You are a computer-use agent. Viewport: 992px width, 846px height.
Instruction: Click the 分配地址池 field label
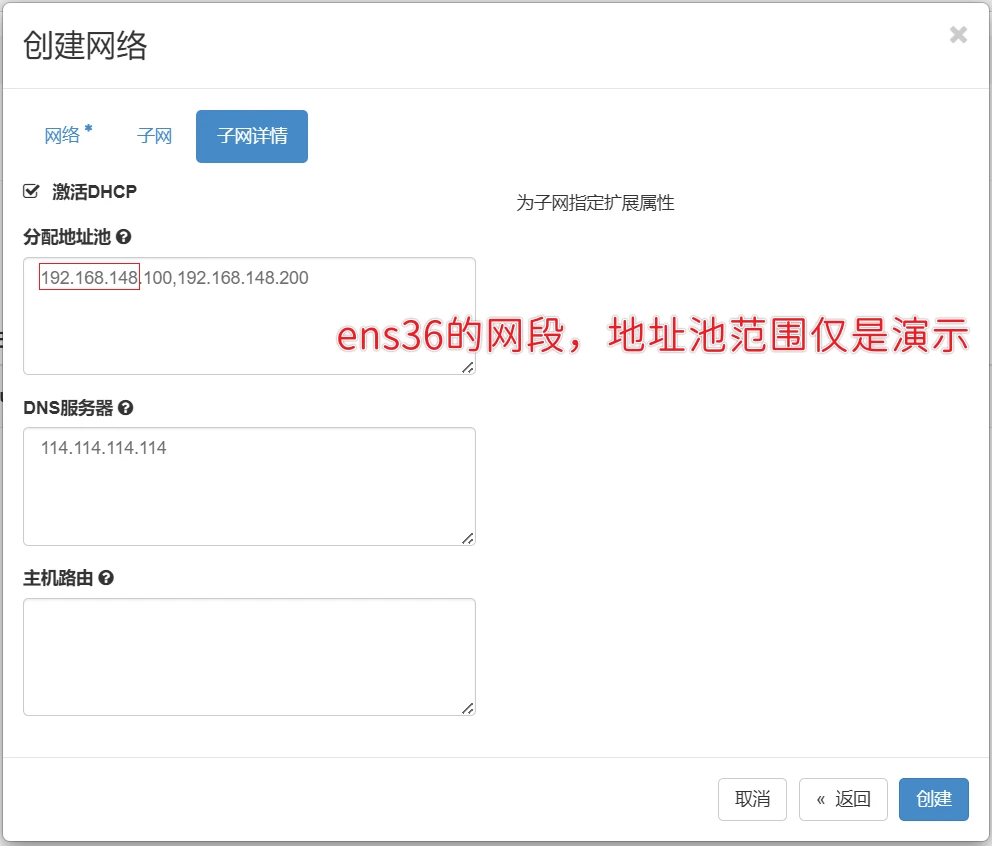coord(67,237)
